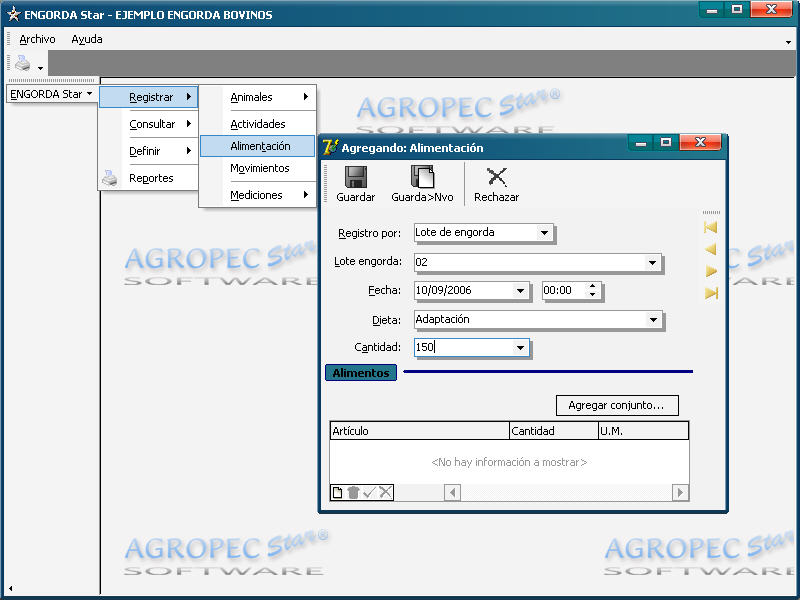Click the Guardar floppy disk icon
Image resolution: width=800 pixels, height=600 pixels.
pyautogui.click(x=356, y=177)
